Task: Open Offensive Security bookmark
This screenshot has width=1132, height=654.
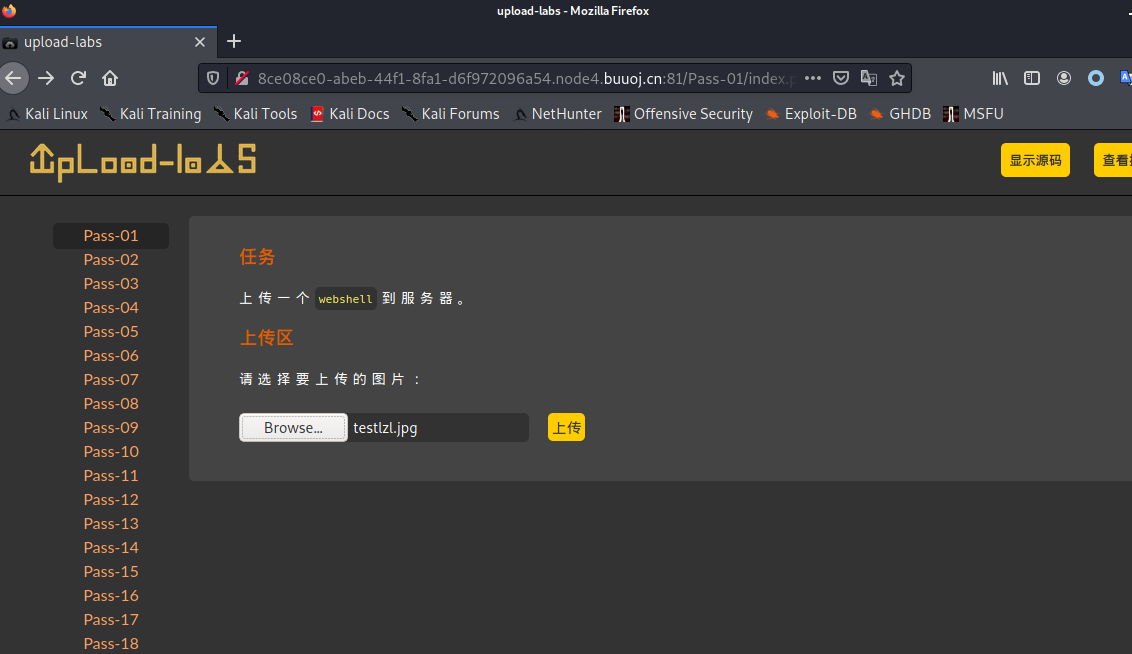Action: (x=683, y=114)
